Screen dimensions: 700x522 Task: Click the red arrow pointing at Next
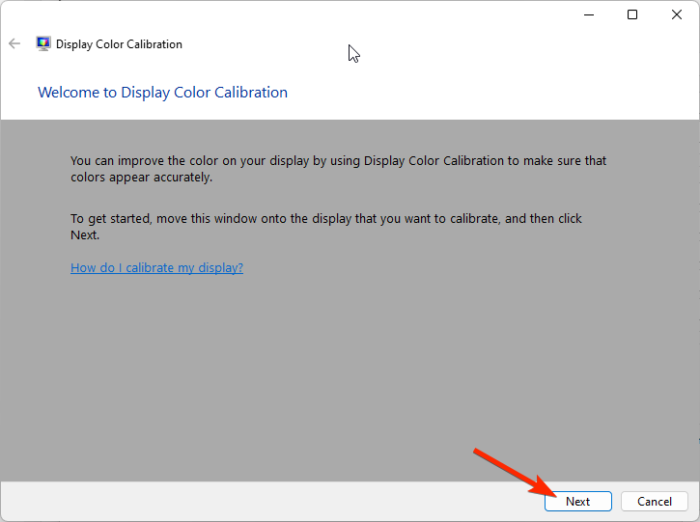pyautogui.click(x=510, y=472)
